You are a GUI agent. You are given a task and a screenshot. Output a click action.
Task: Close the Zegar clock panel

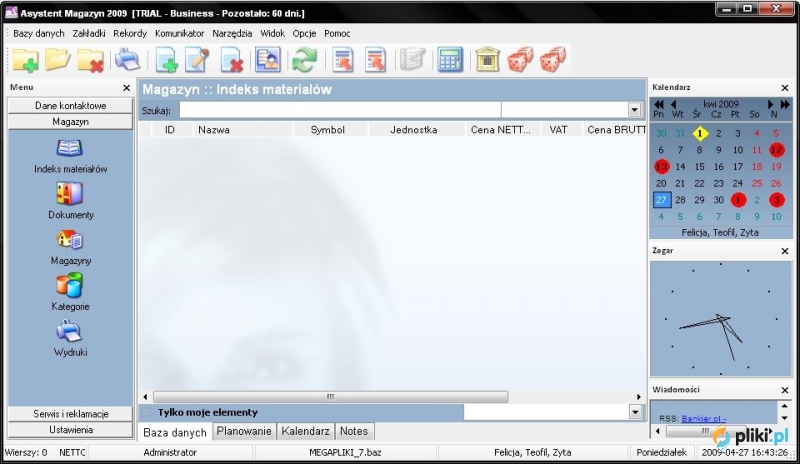(785, 251)
